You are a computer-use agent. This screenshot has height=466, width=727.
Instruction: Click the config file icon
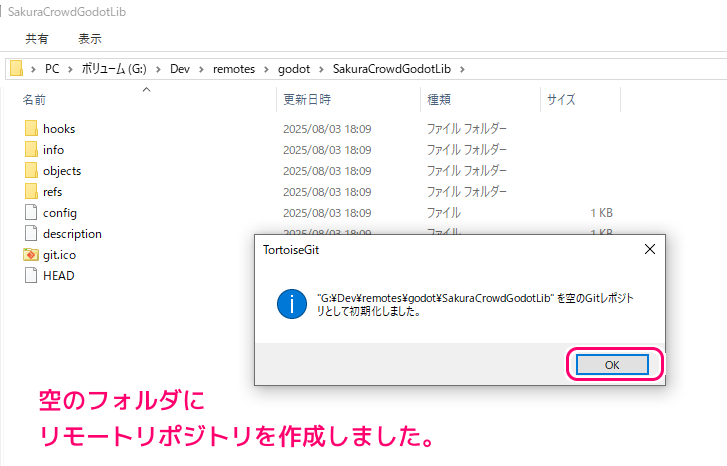click(30, 213)
